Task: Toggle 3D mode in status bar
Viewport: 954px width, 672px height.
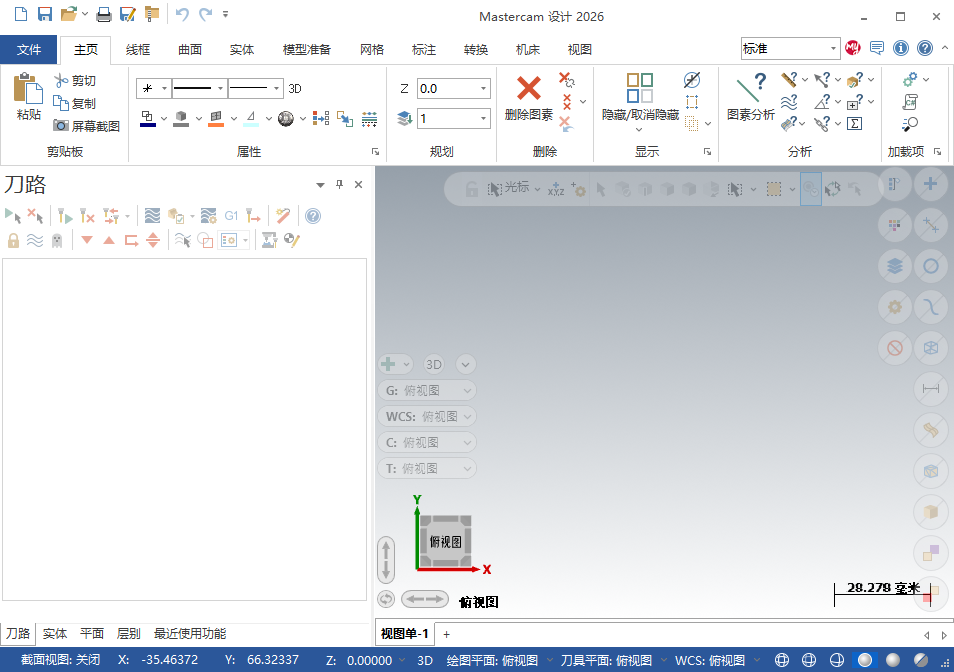Action: point(425,660)
